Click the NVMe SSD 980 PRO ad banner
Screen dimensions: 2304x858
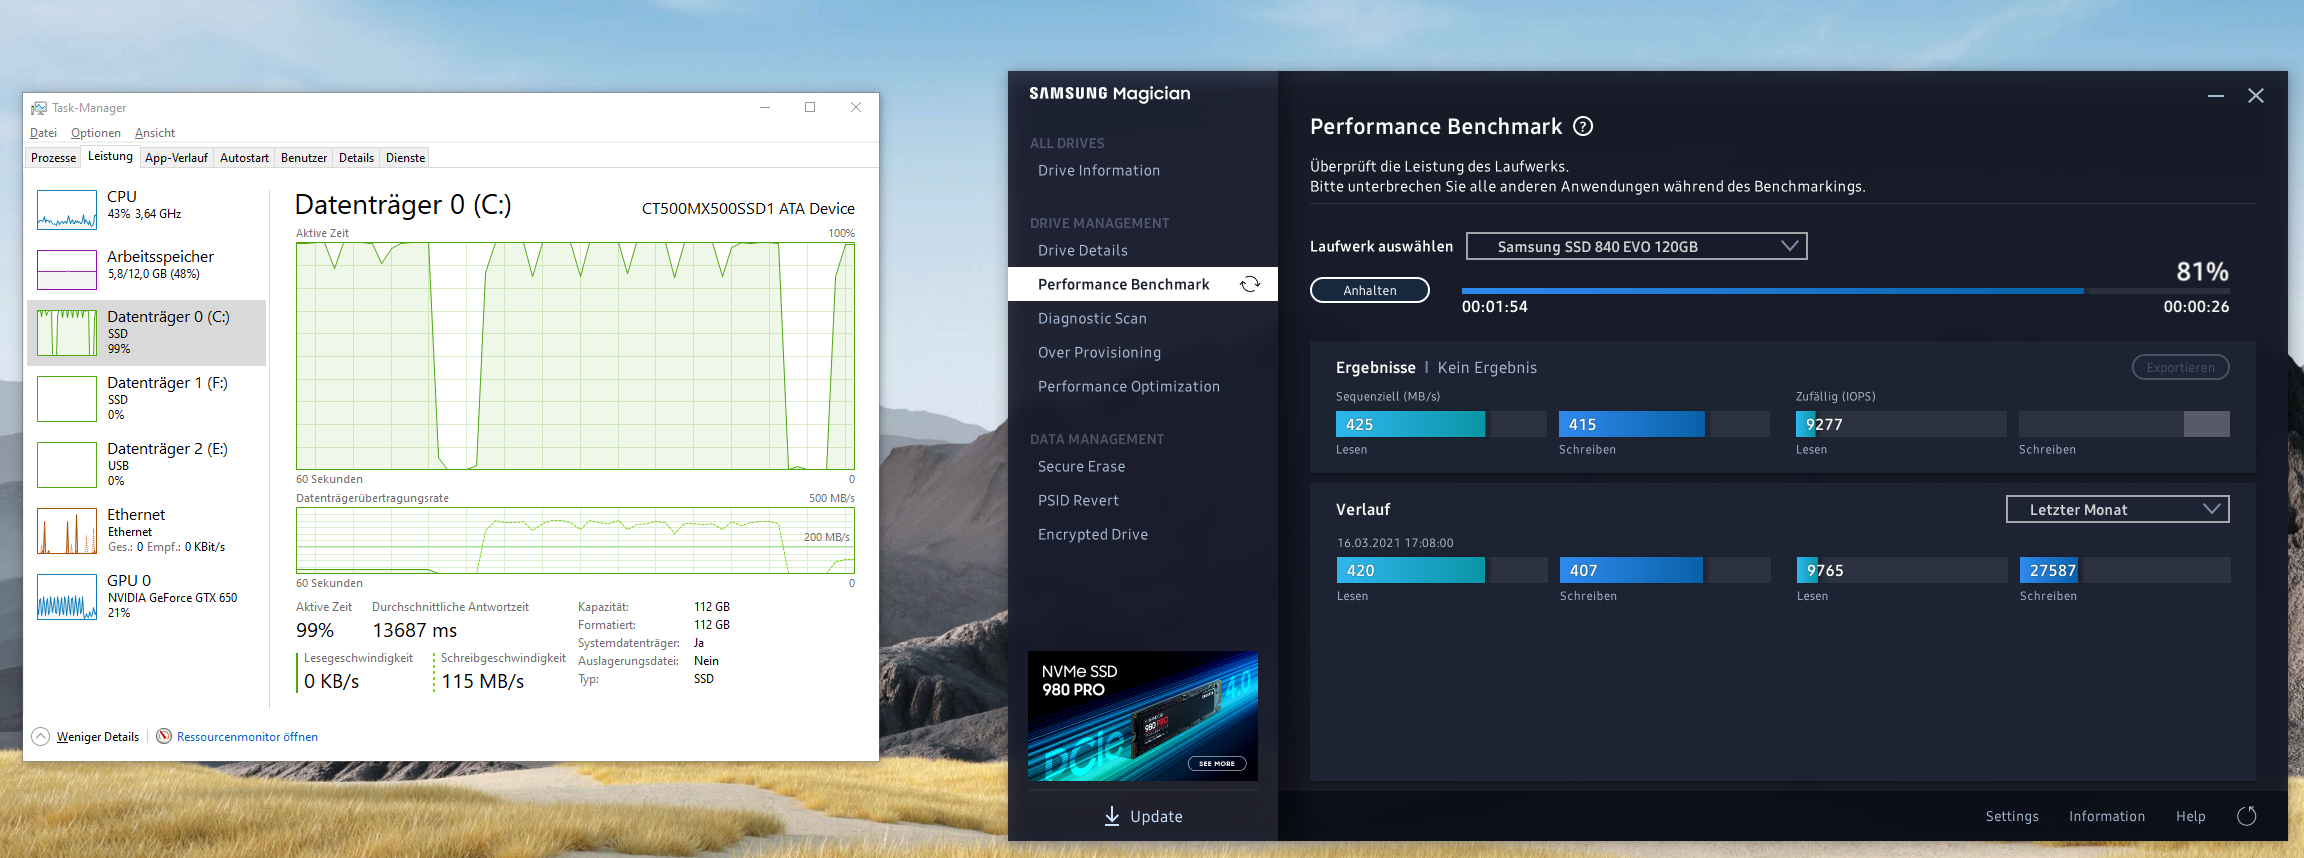[x=1143, y=716]
